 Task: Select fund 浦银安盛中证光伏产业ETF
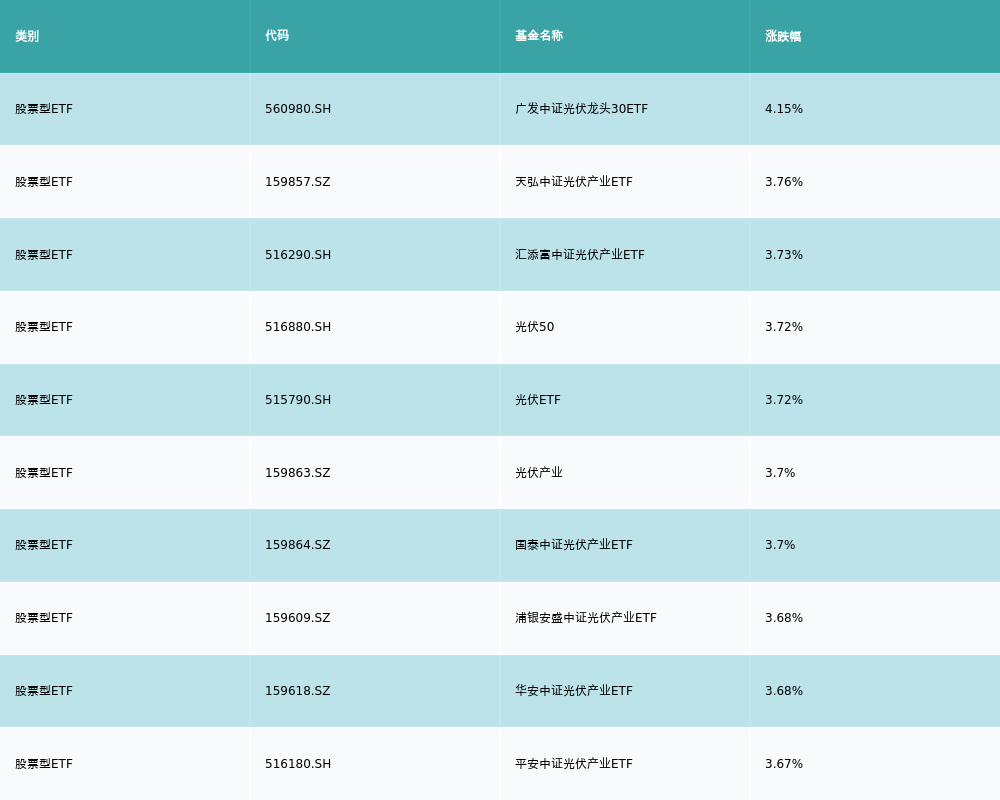585,618
